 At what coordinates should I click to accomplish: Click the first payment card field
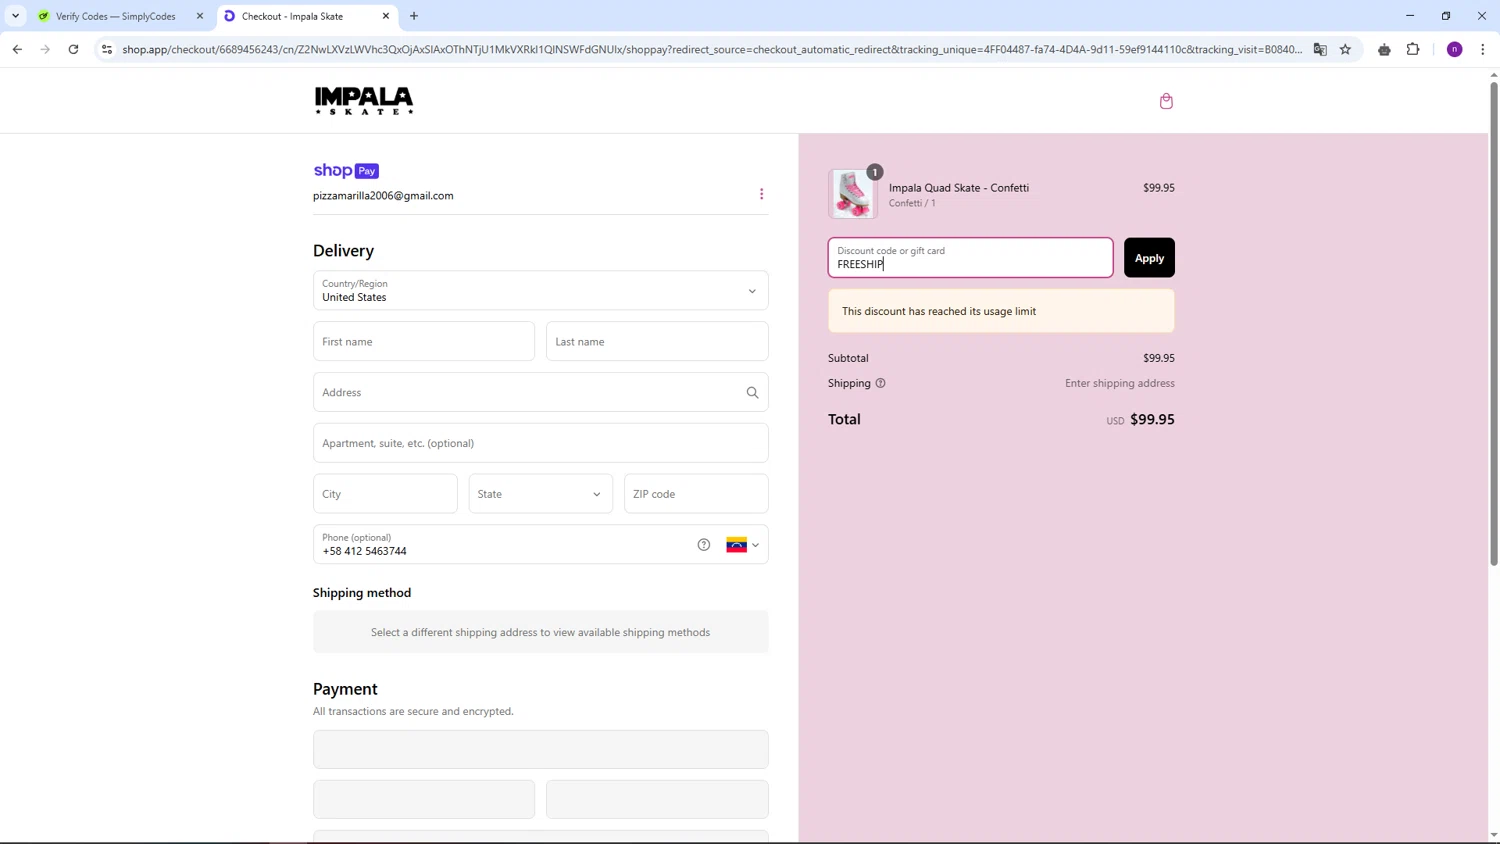click(540, 749)
